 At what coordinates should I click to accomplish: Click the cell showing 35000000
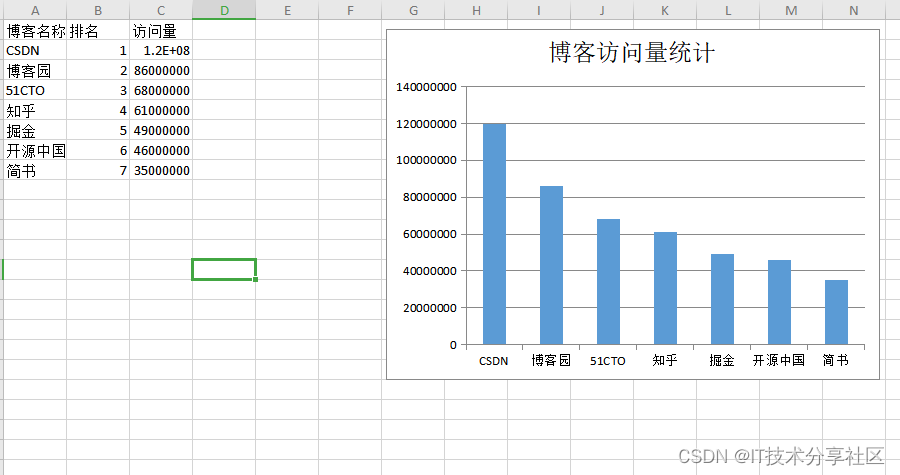(161, 170)
